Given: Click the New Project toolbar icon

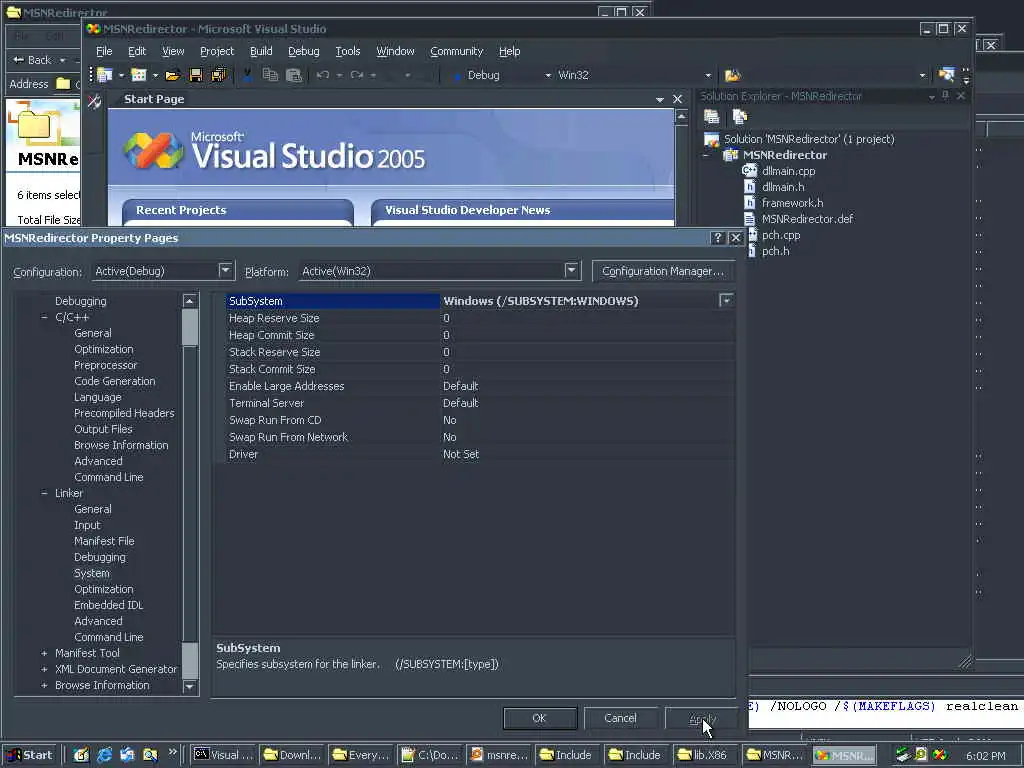Looking at the screenshot, I should tap(105, 75).
